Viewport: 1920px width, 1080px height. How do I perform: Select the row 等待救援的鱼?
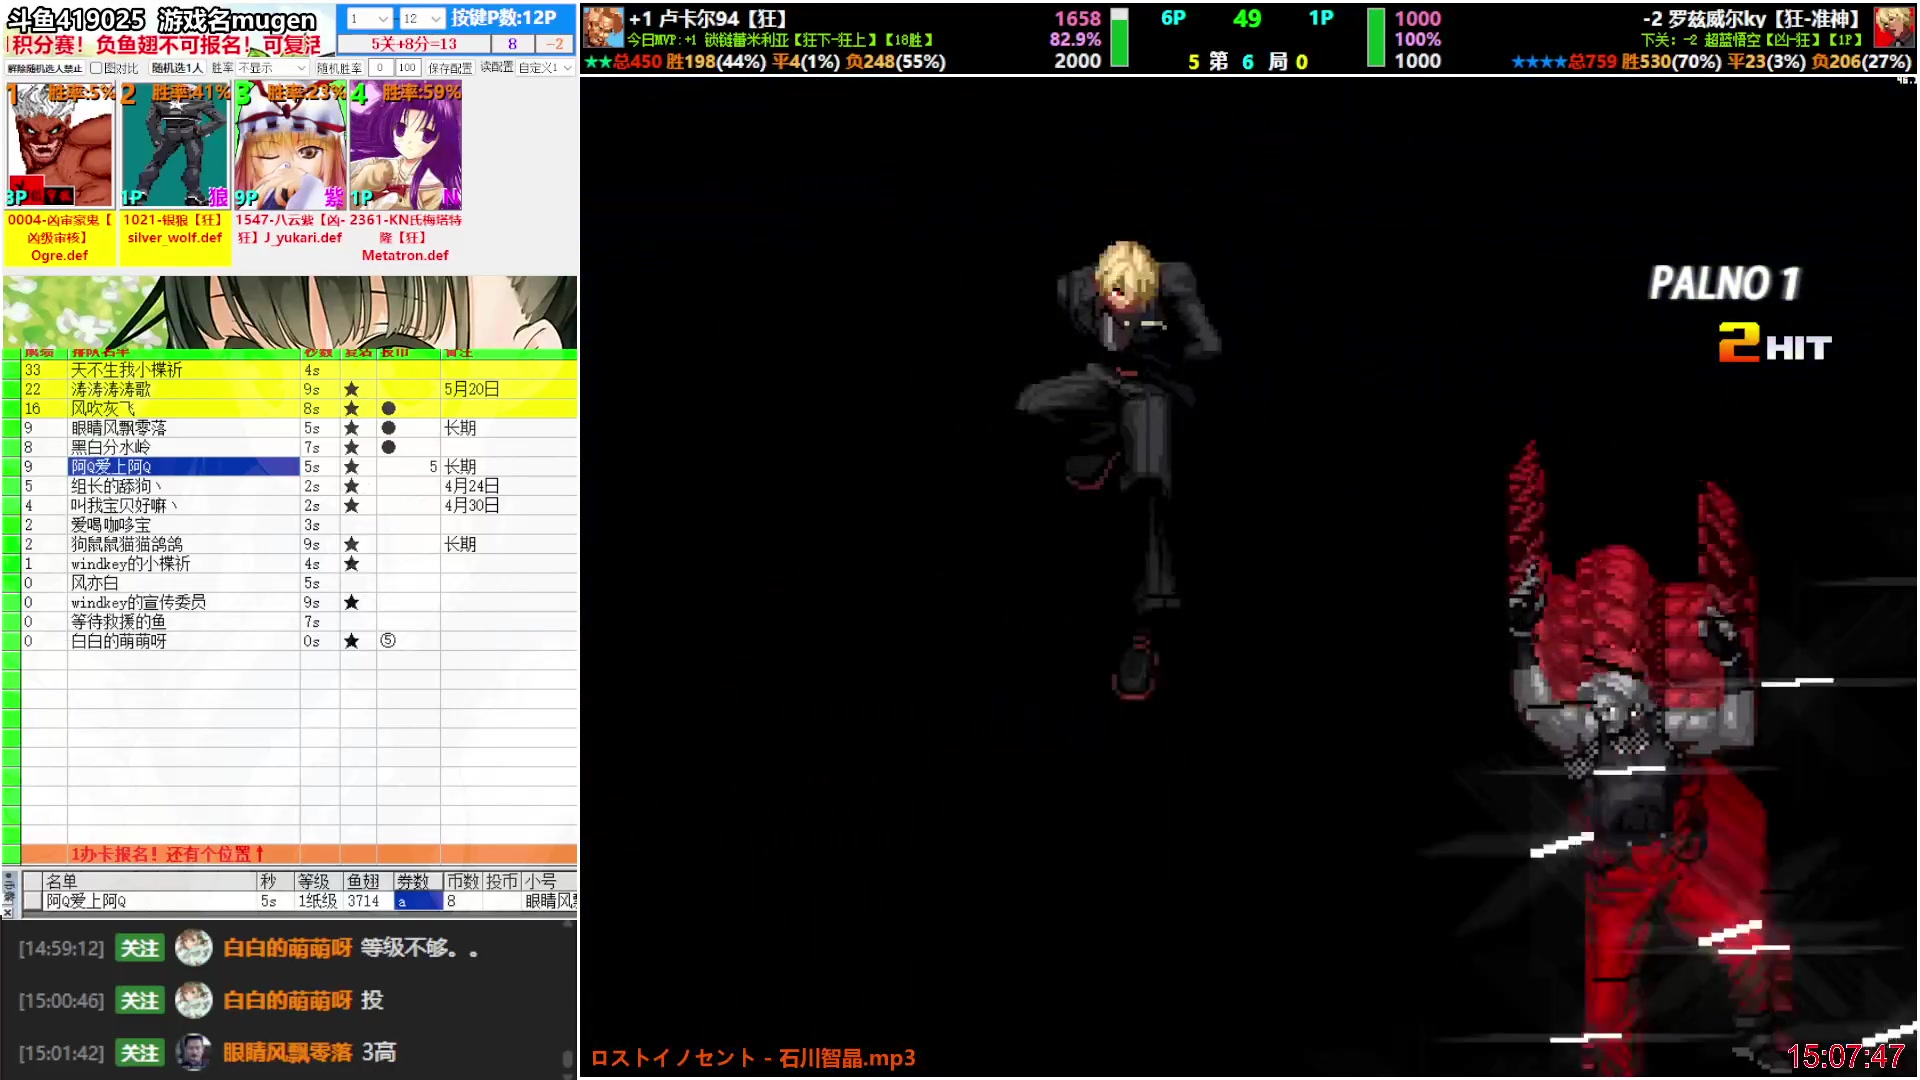(299, 622)
